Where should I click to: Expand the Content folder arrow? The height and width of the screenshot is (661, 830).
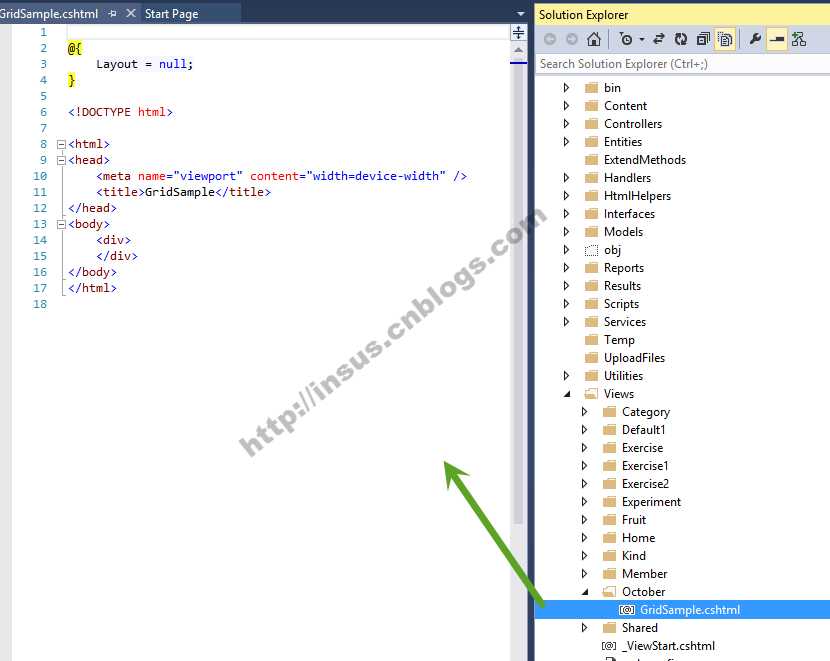(x=566, y=106)
